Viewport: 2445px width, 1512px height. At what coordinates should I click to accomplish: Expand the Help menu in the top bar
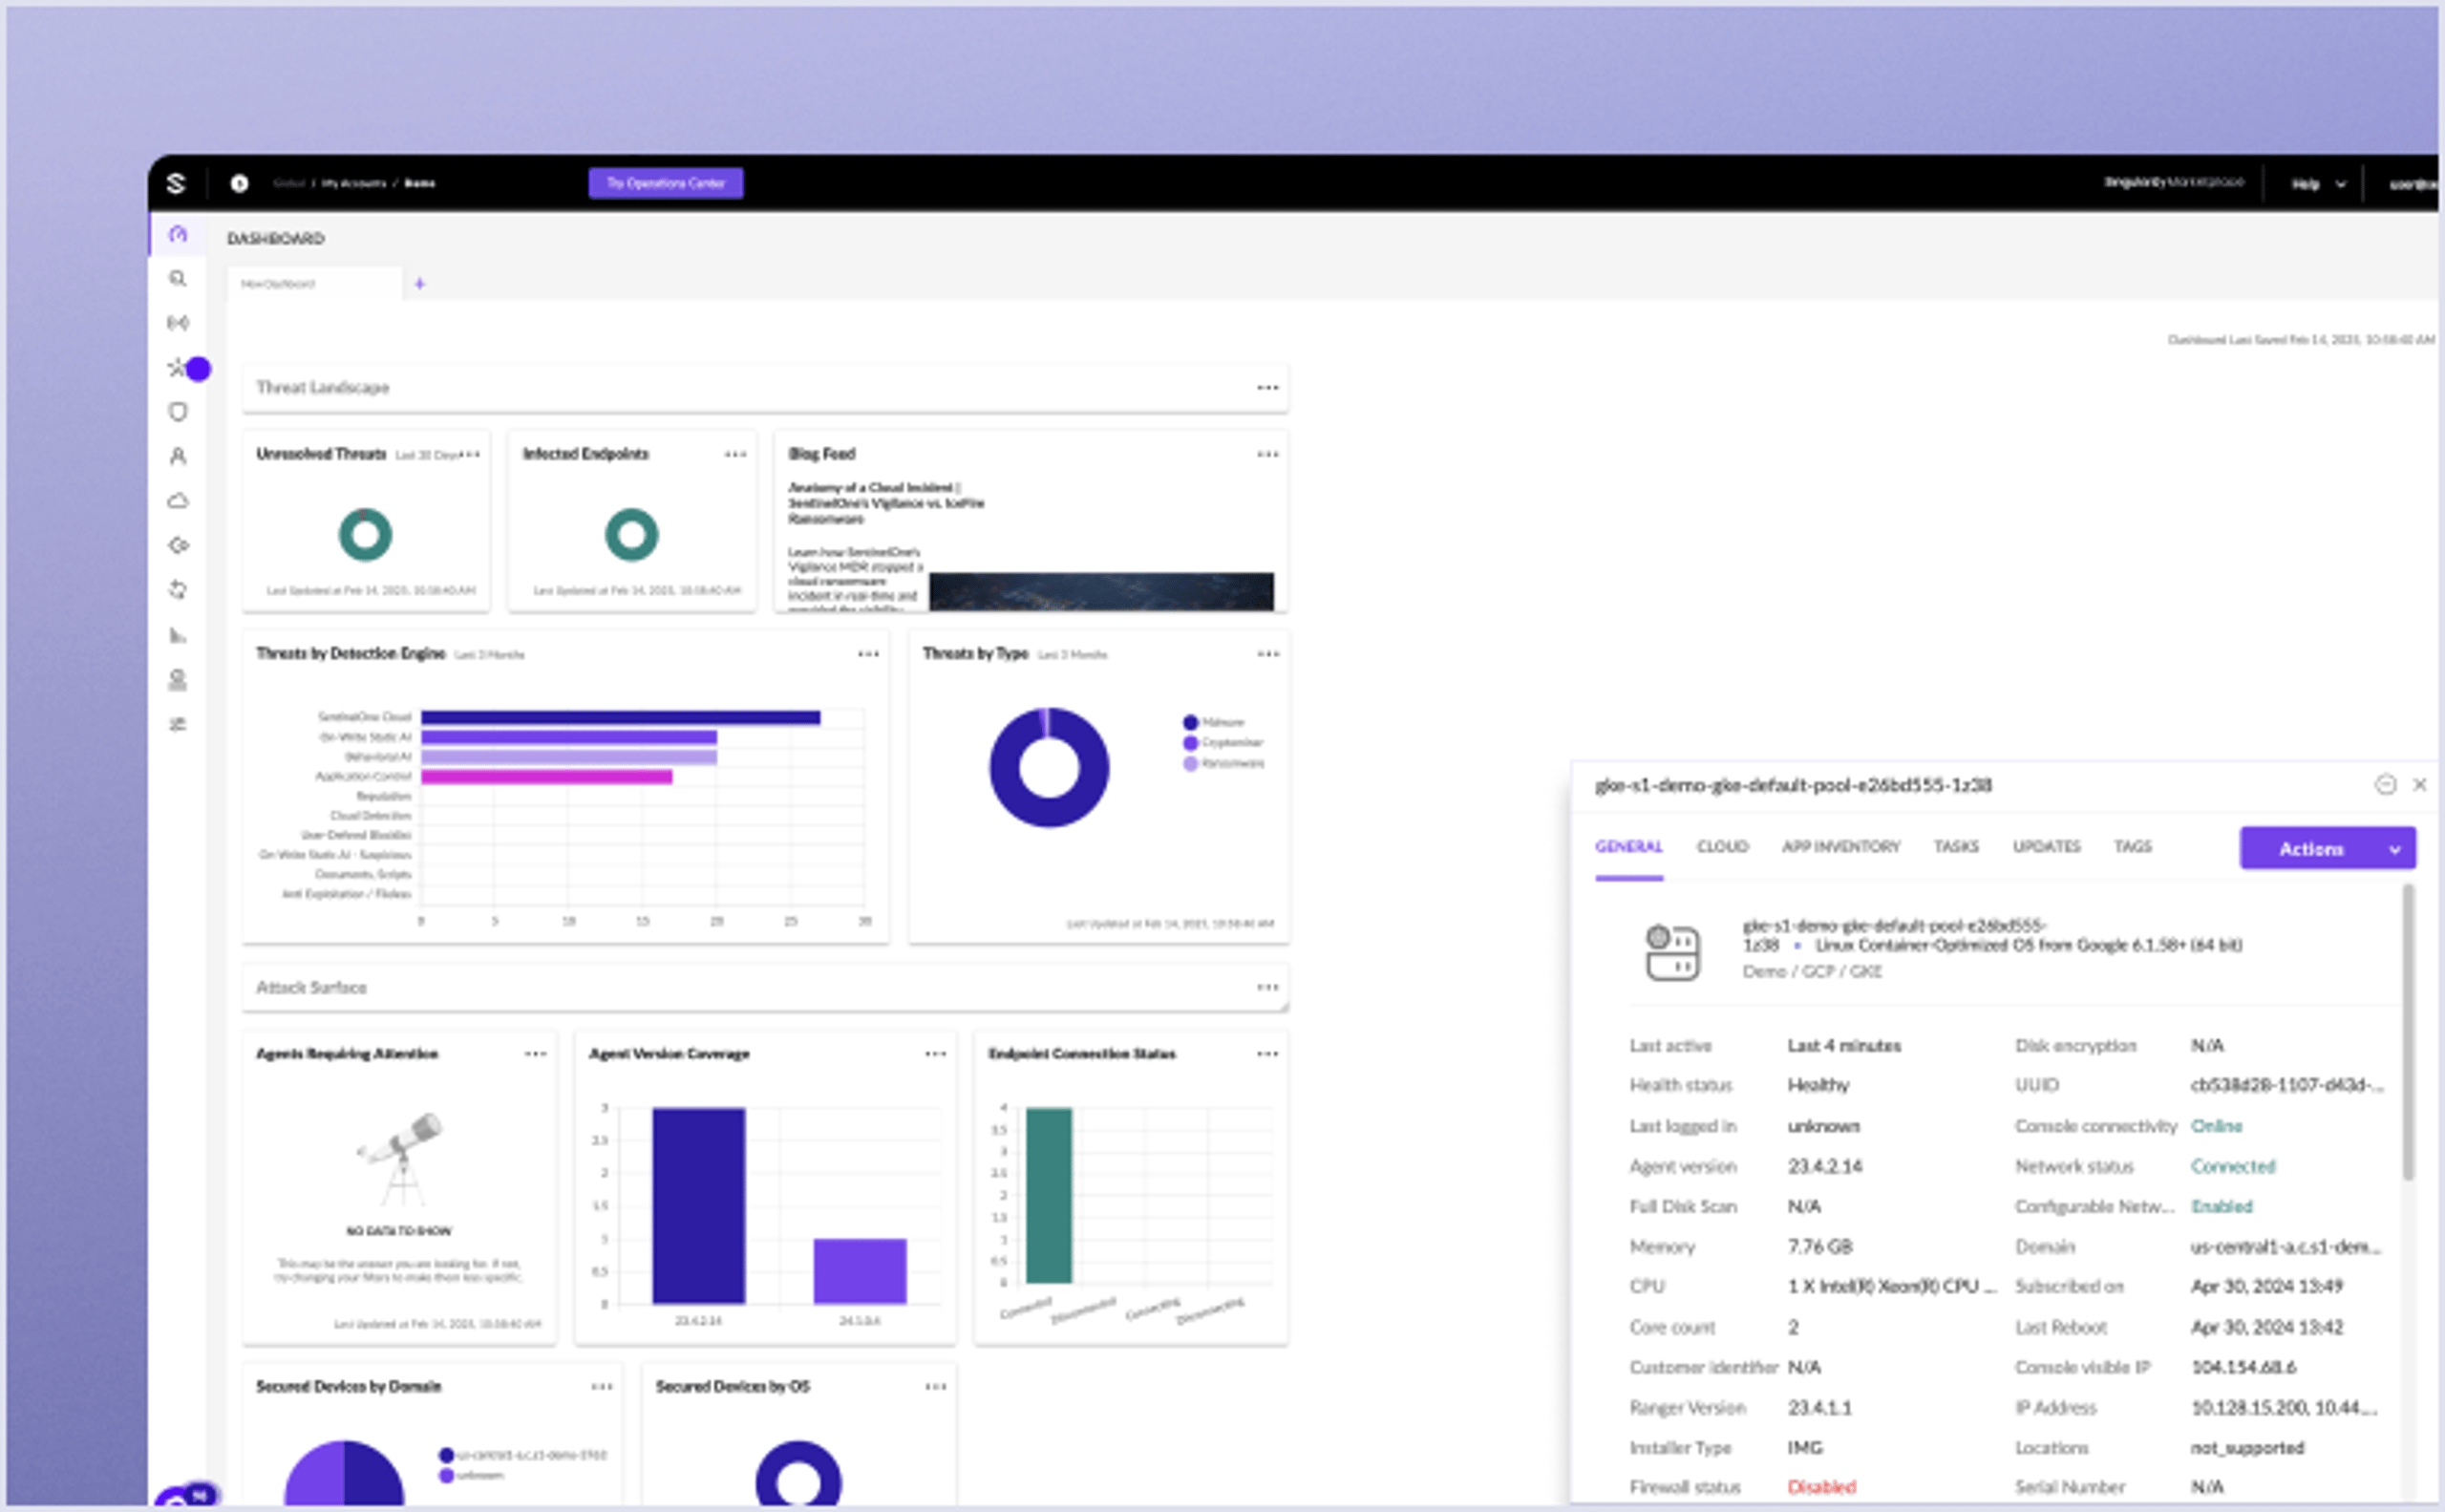pyautogui.click(x=2315, y=183)
